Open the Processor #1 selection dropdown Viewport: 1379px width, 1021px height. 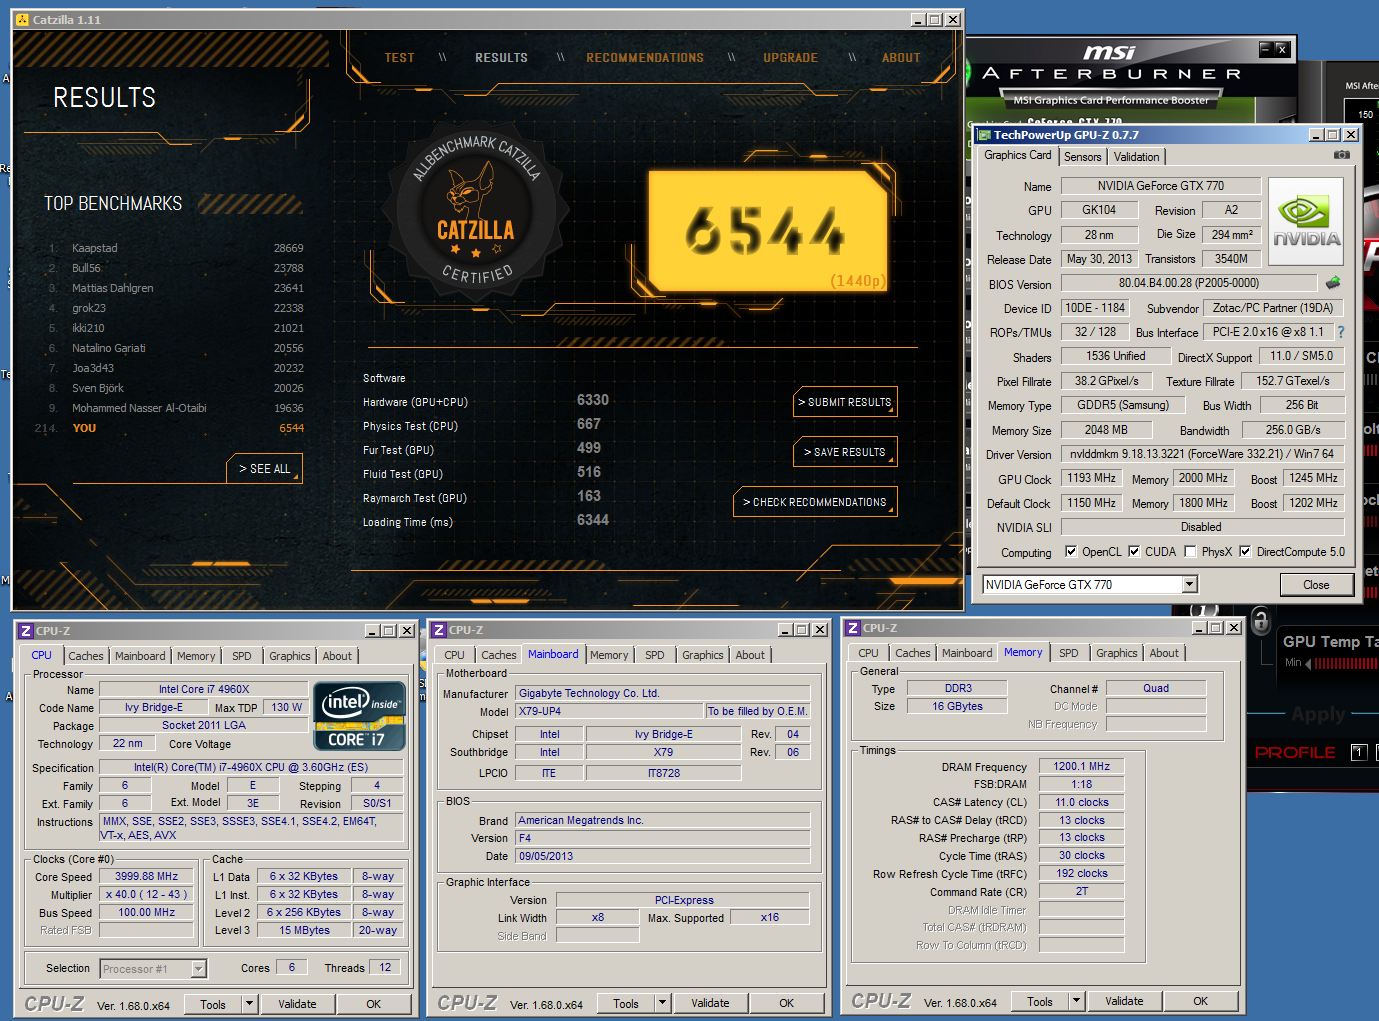(153, 968)
